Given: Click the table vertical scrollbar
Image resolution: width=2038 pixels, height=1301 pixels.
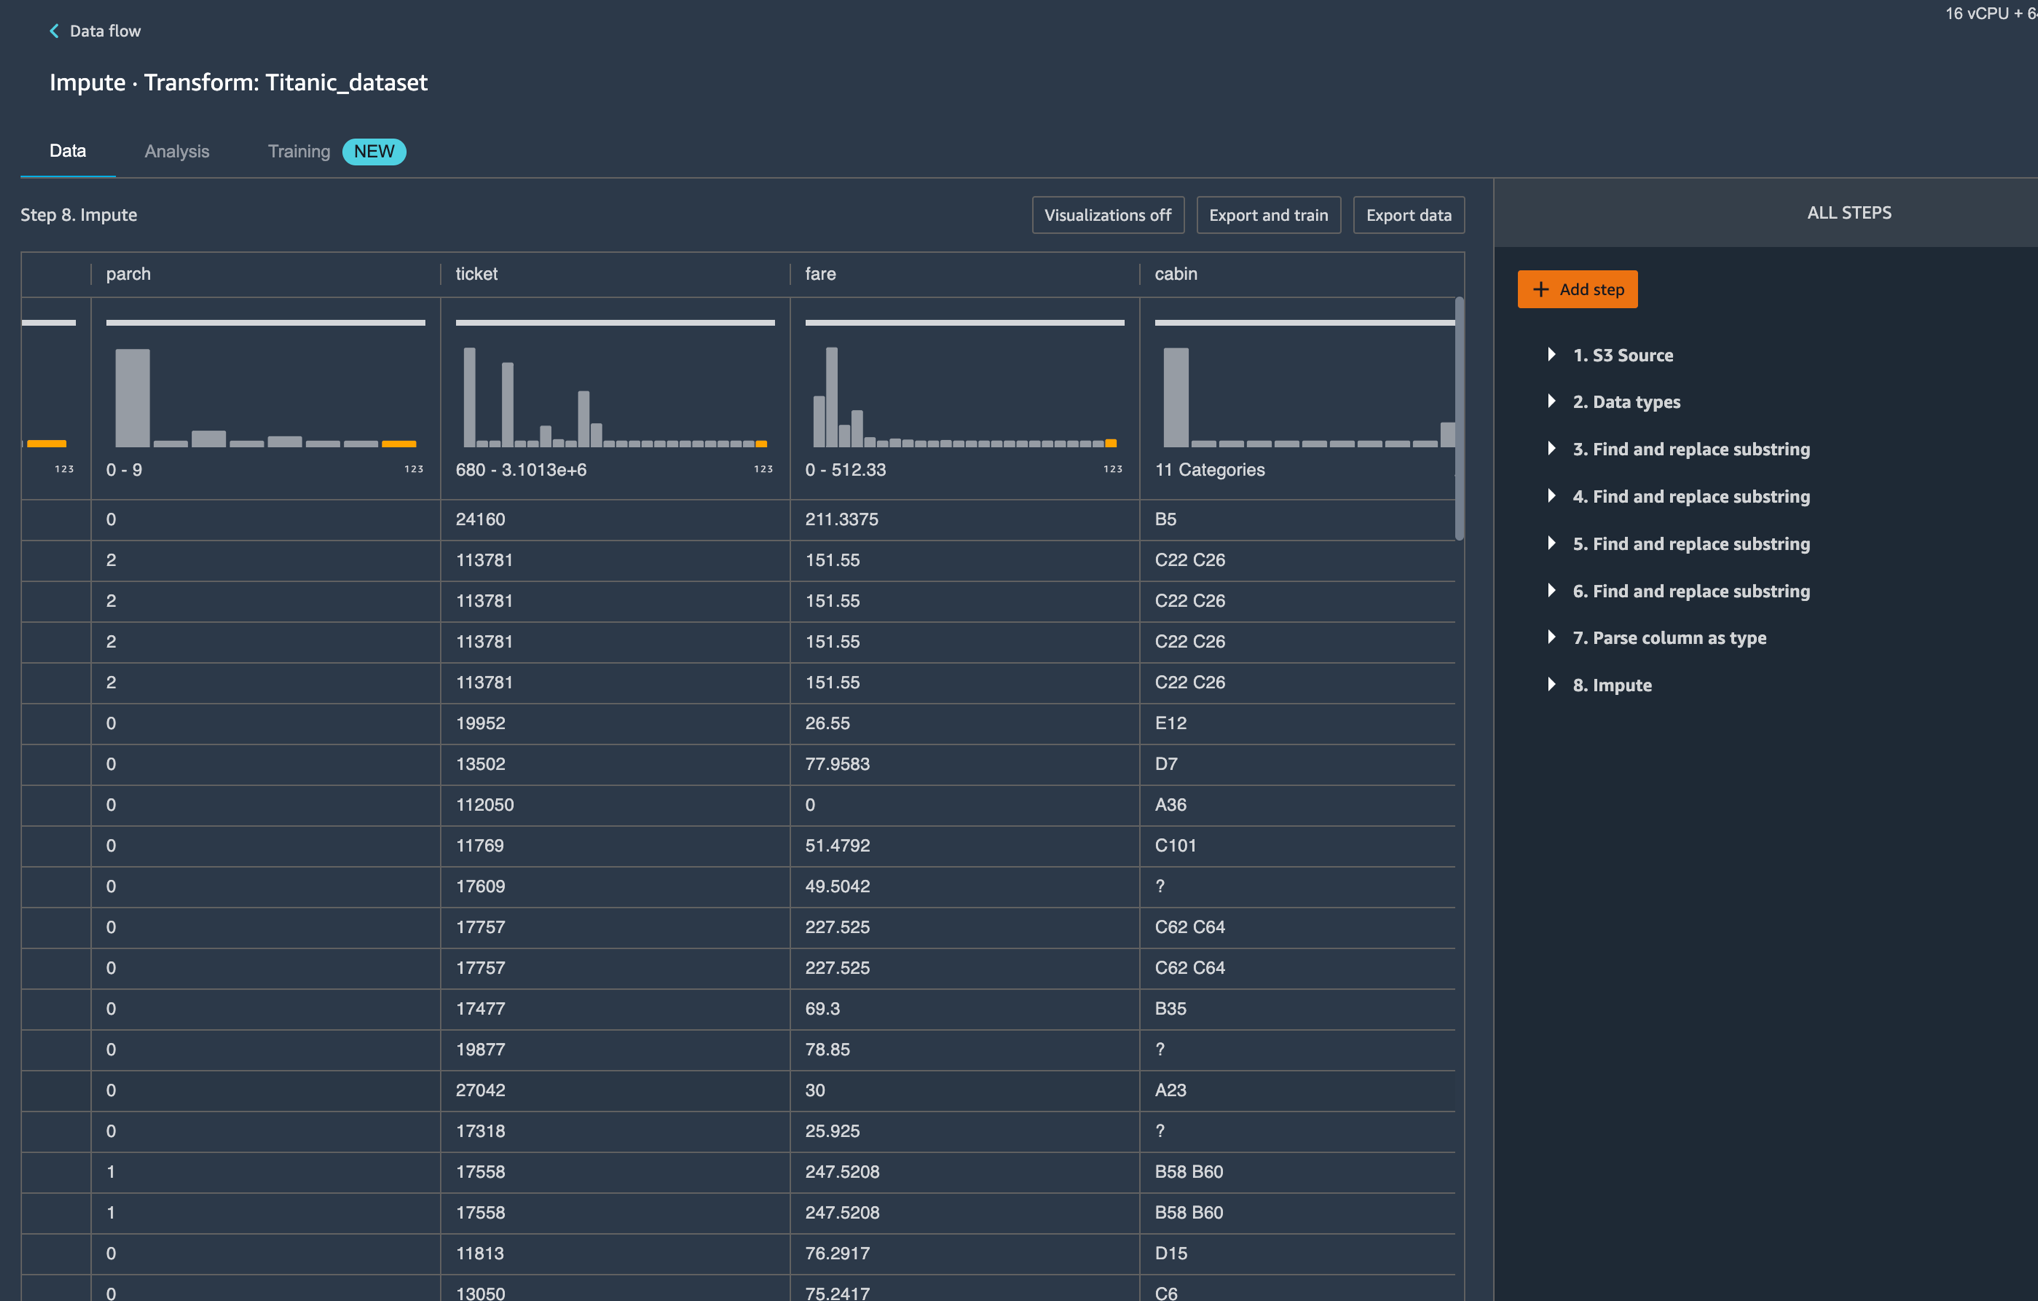Looking at the screenshot, I should pos(1459,418).
